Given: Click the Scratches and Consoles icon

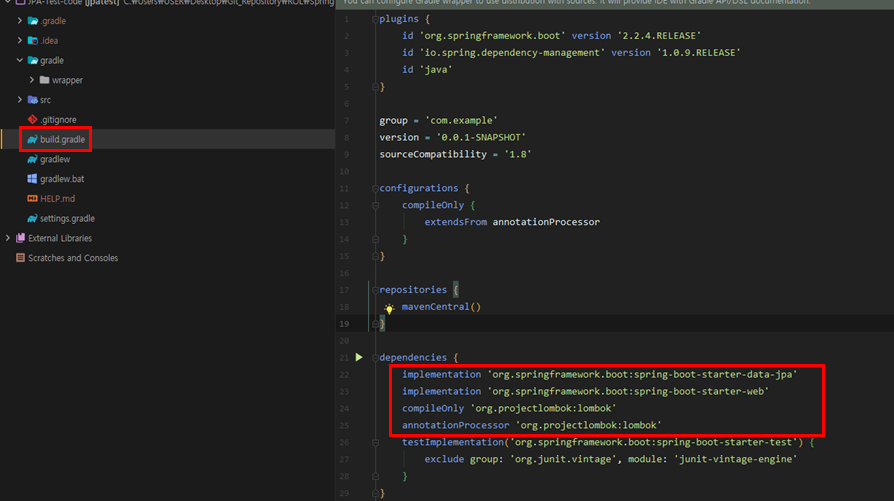Looking at the screenshot, I should click(x=21, y=258).
